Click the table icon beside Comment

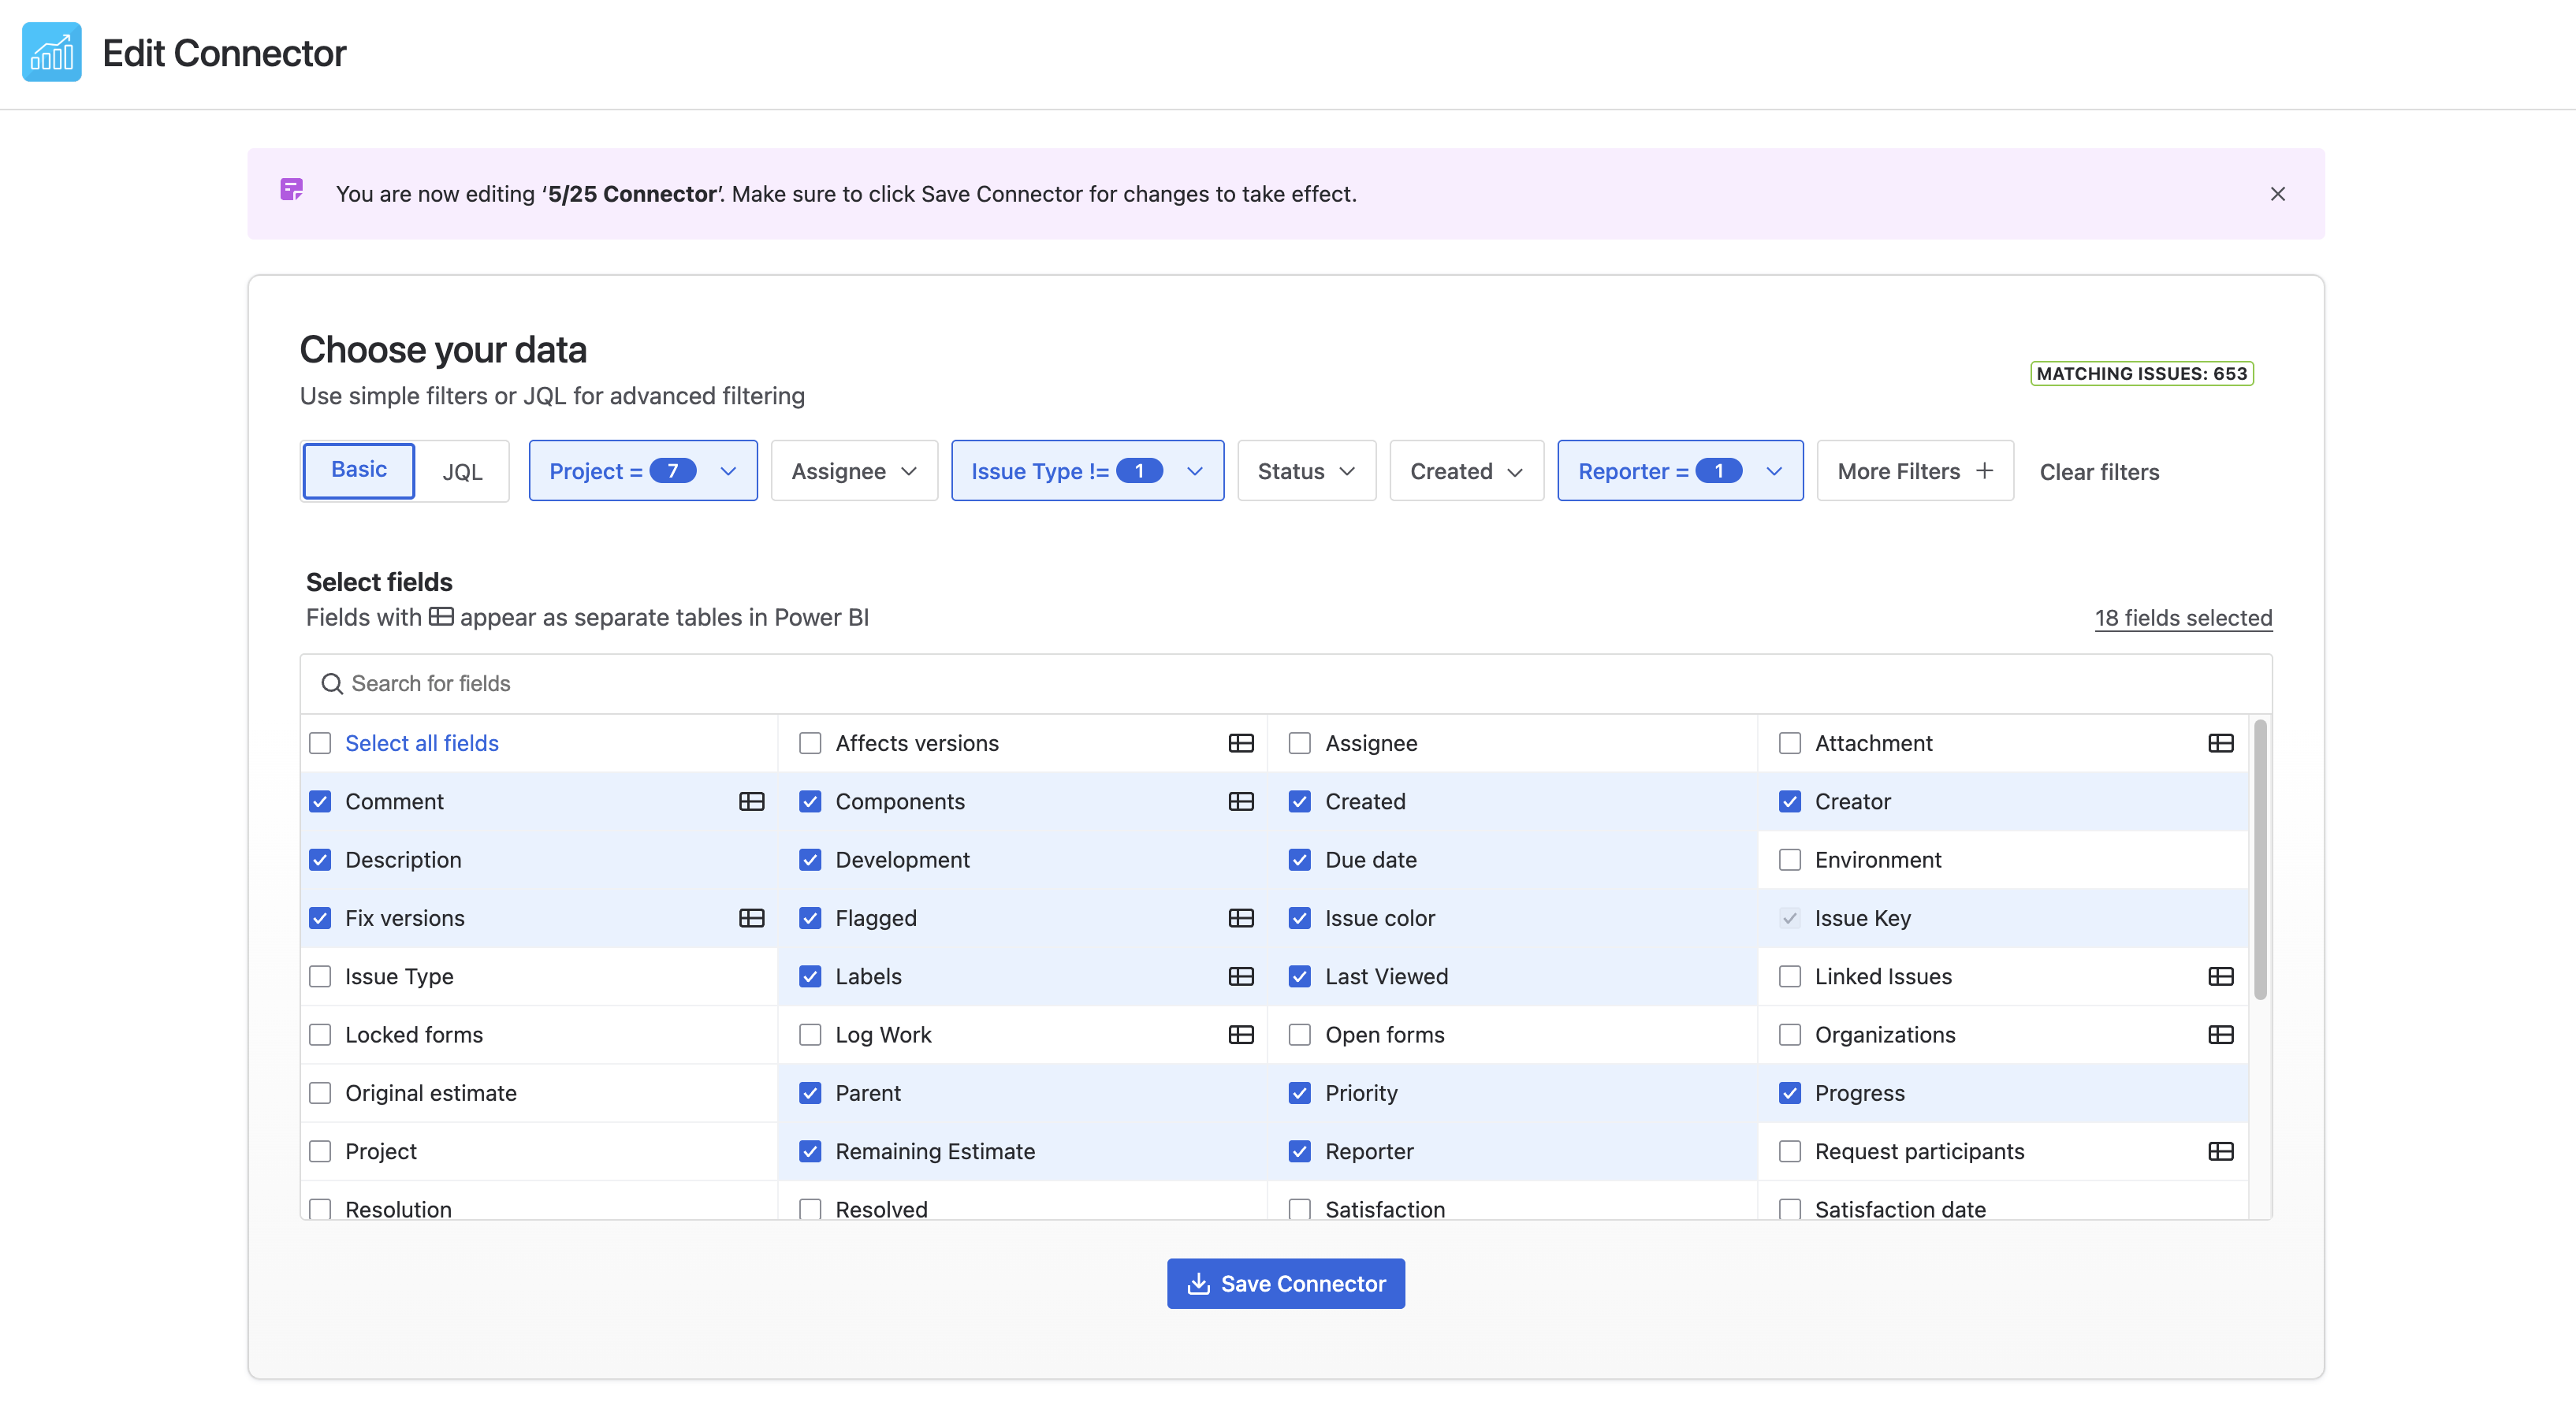(x=751, y=801)
